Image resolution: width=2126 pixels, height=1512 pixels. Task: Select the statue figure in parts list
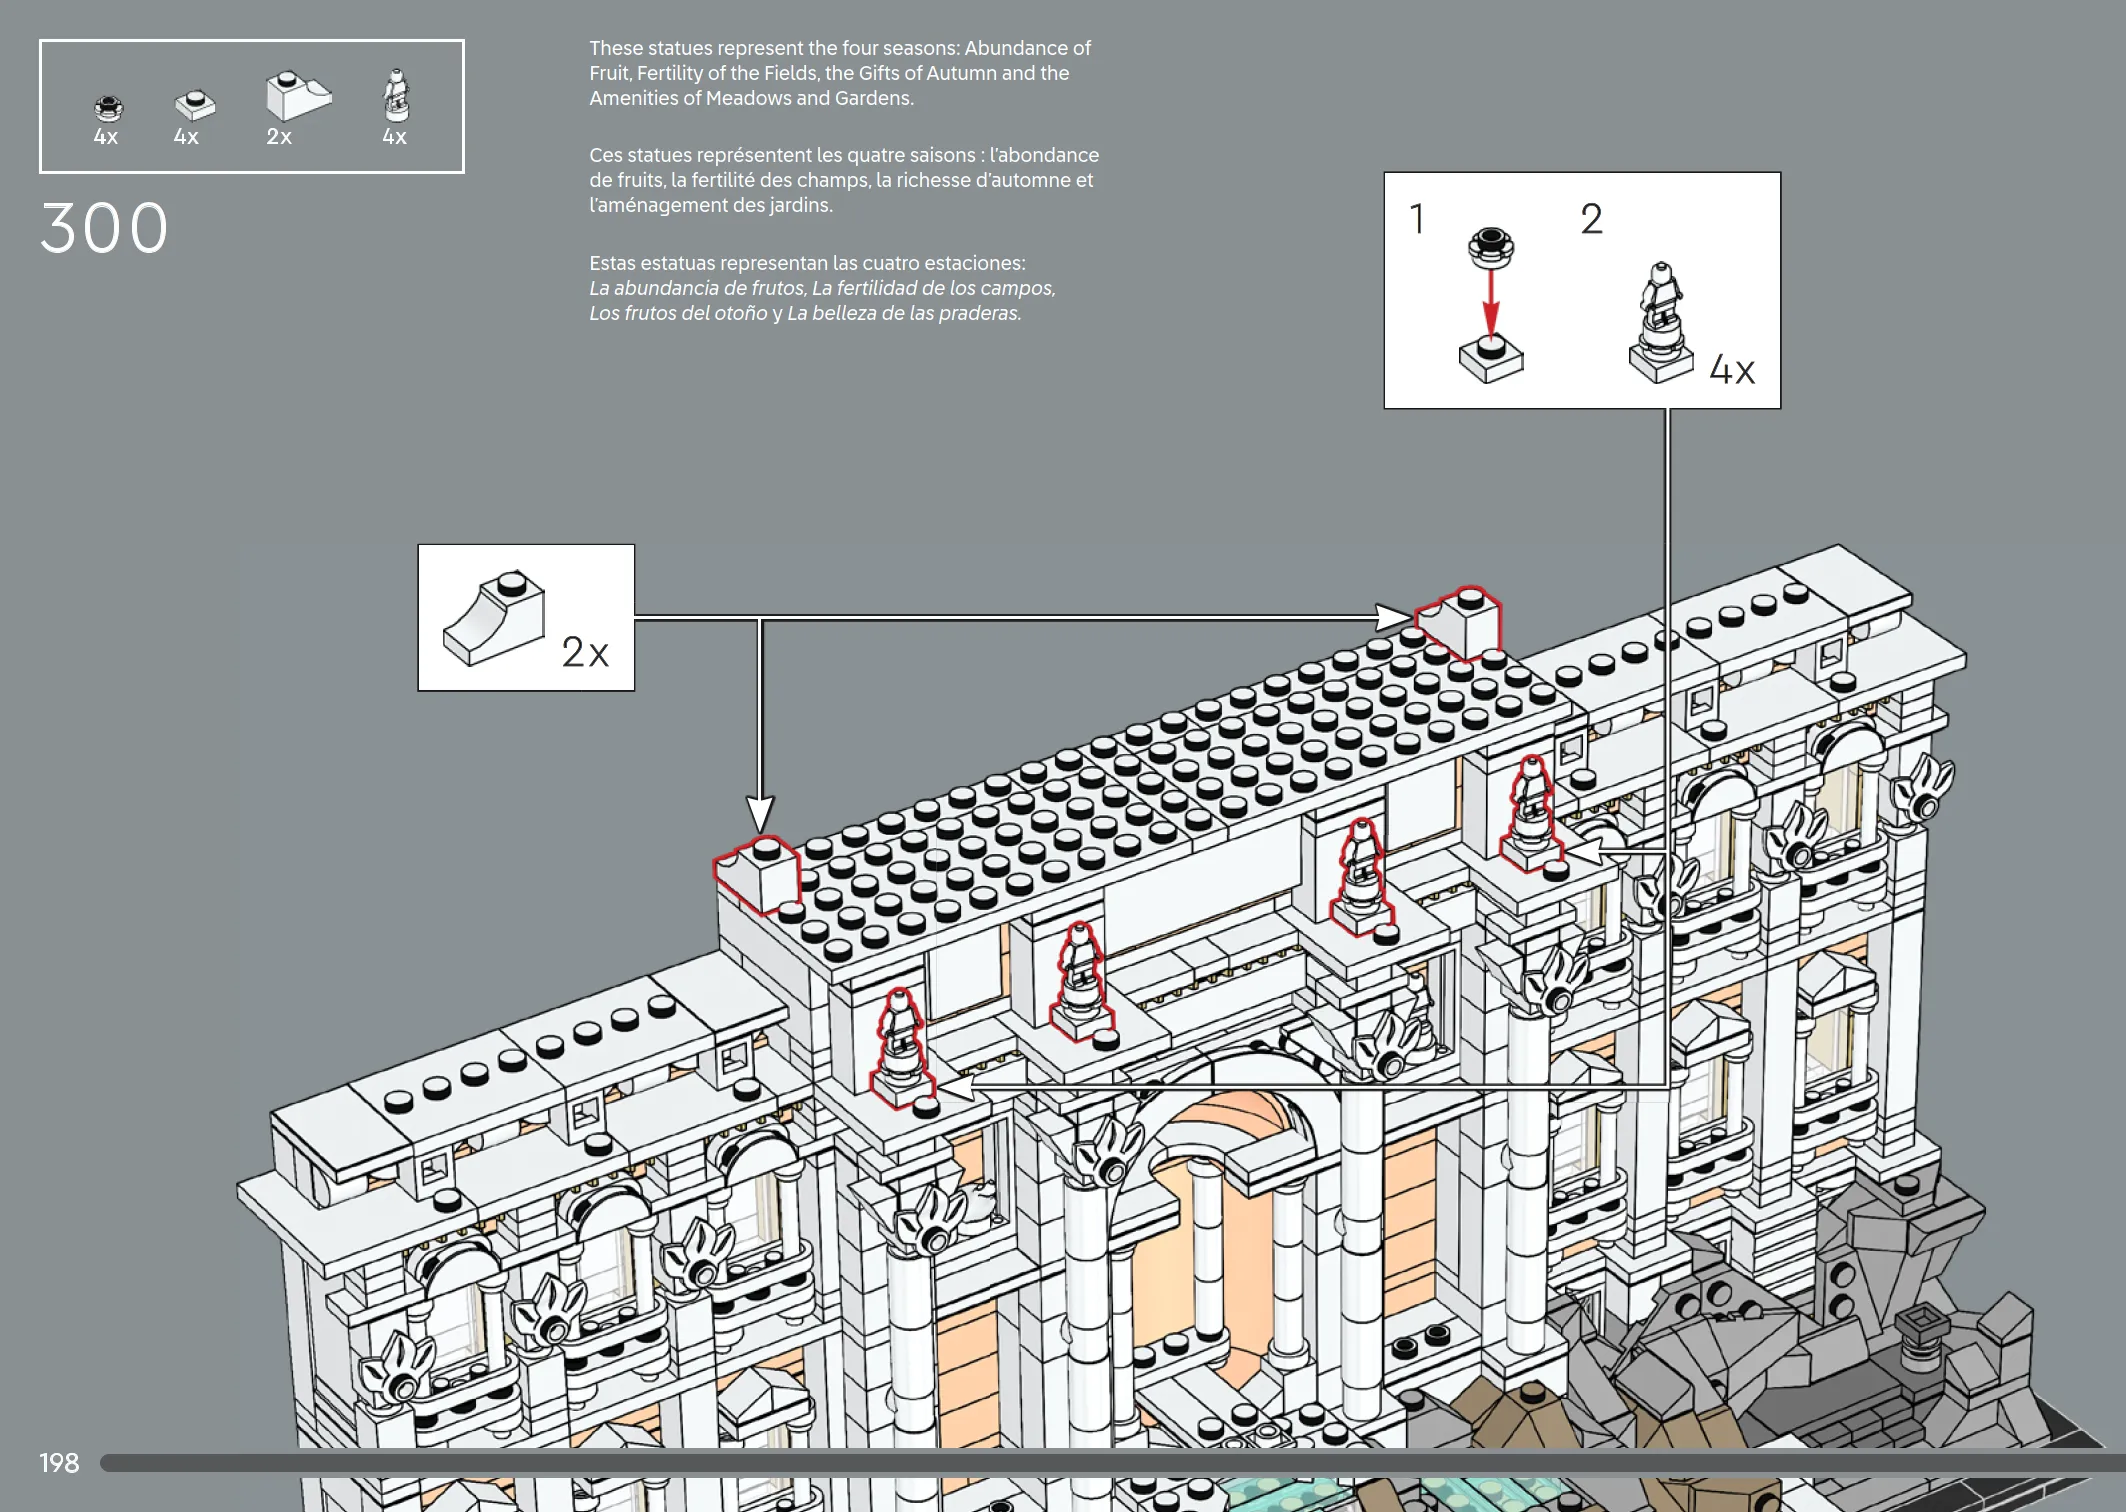[397, 95]
